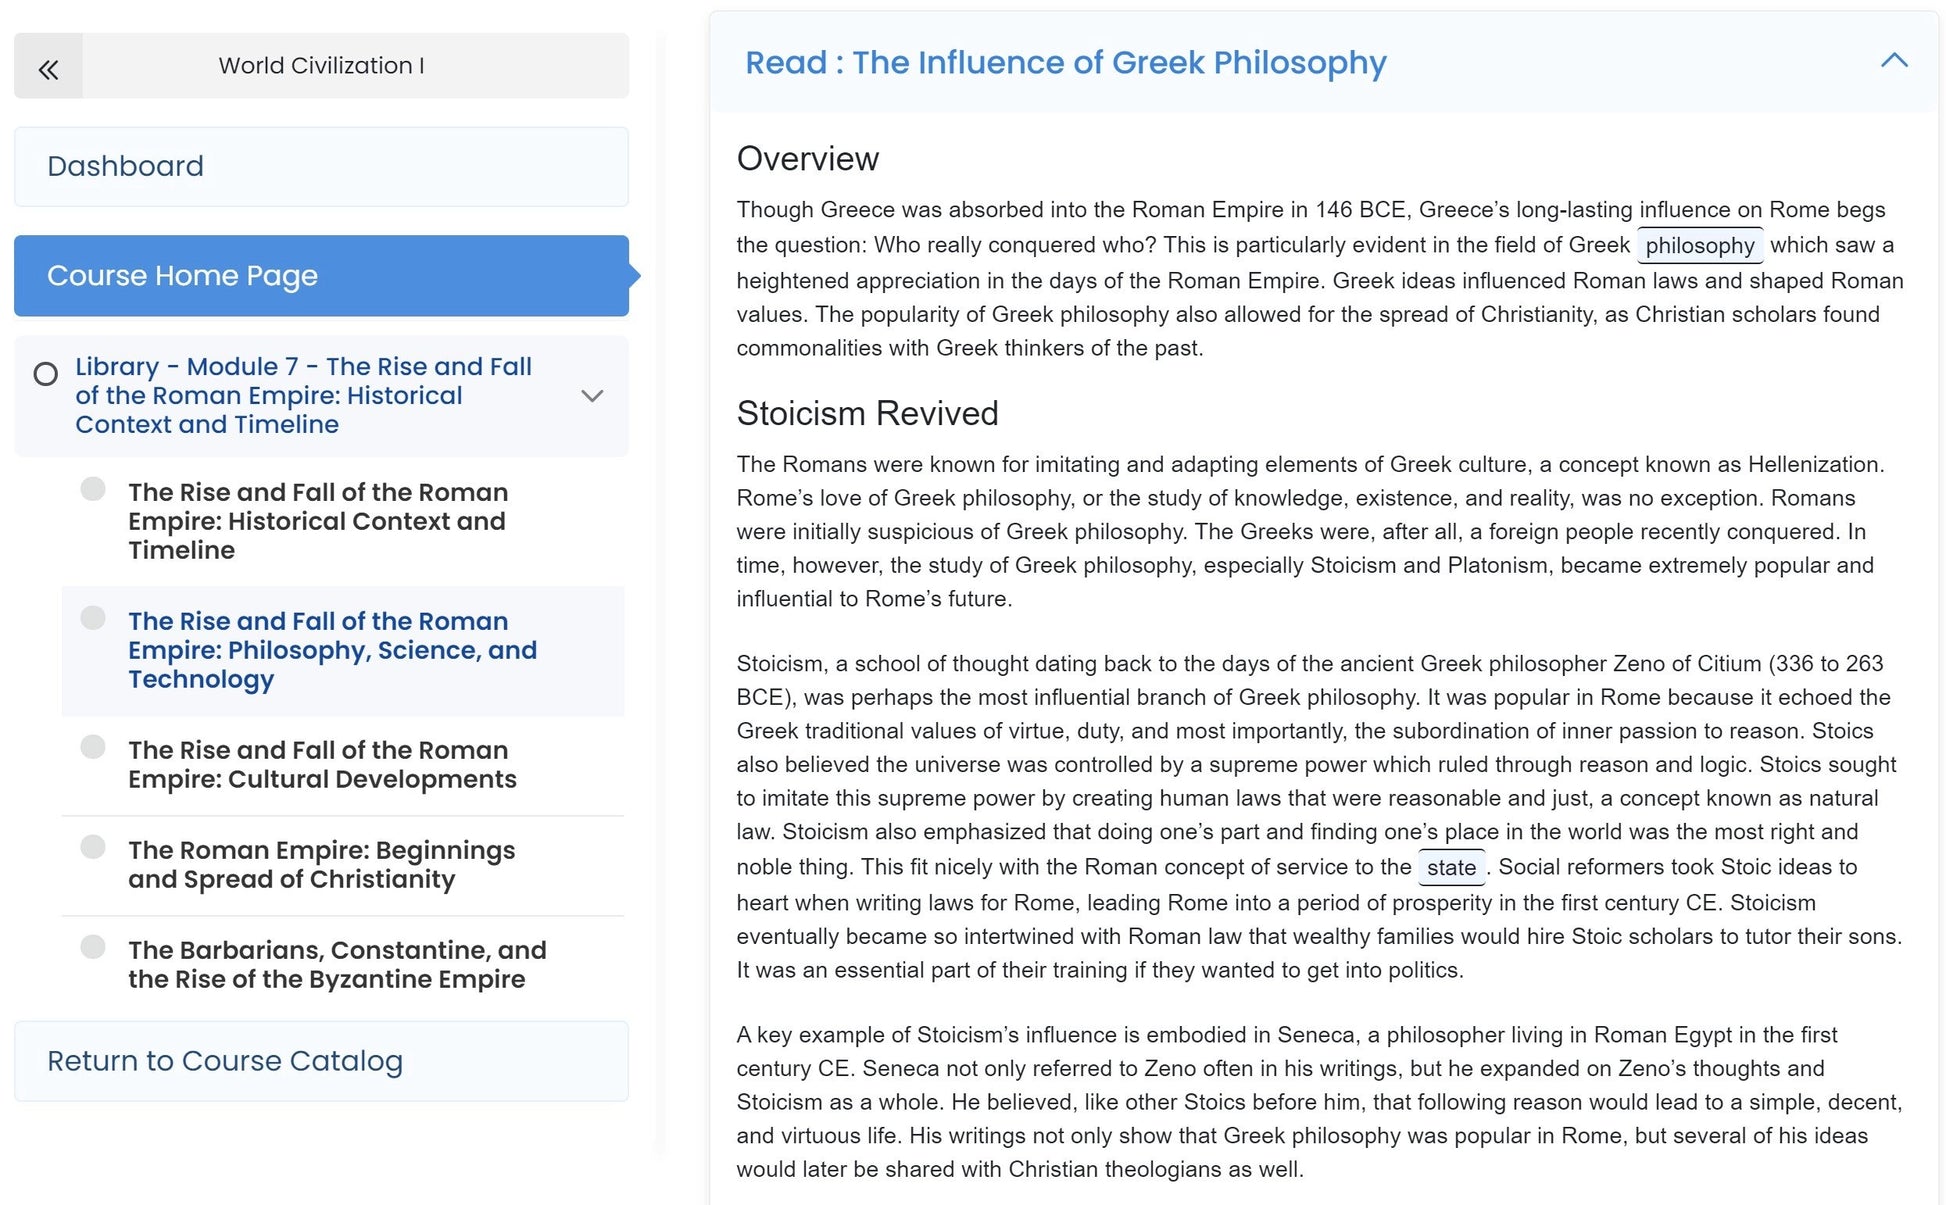
Task: Open the Dashboard menu item
Action: pyautogui.click(x=321, y=166)
